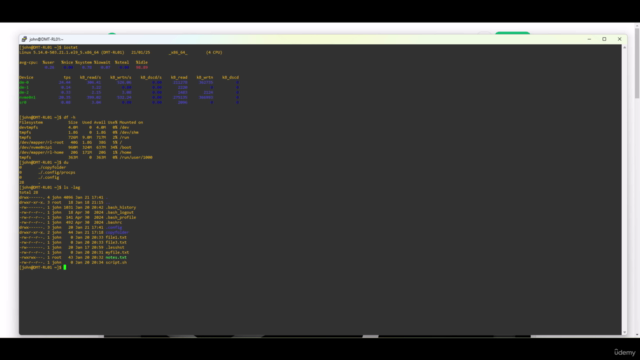Click the 'script.sh' file name

coord(116,262)
